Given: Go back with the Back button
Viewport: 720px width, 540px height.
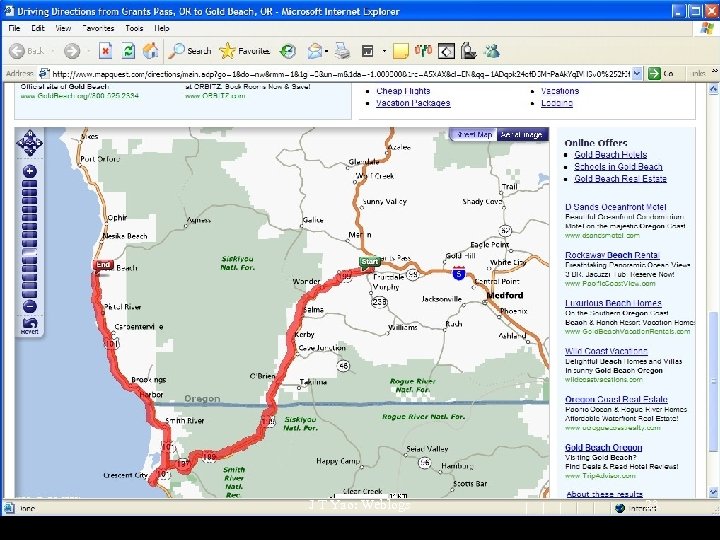Looking at the screenshot, I should tap(26, 51).
